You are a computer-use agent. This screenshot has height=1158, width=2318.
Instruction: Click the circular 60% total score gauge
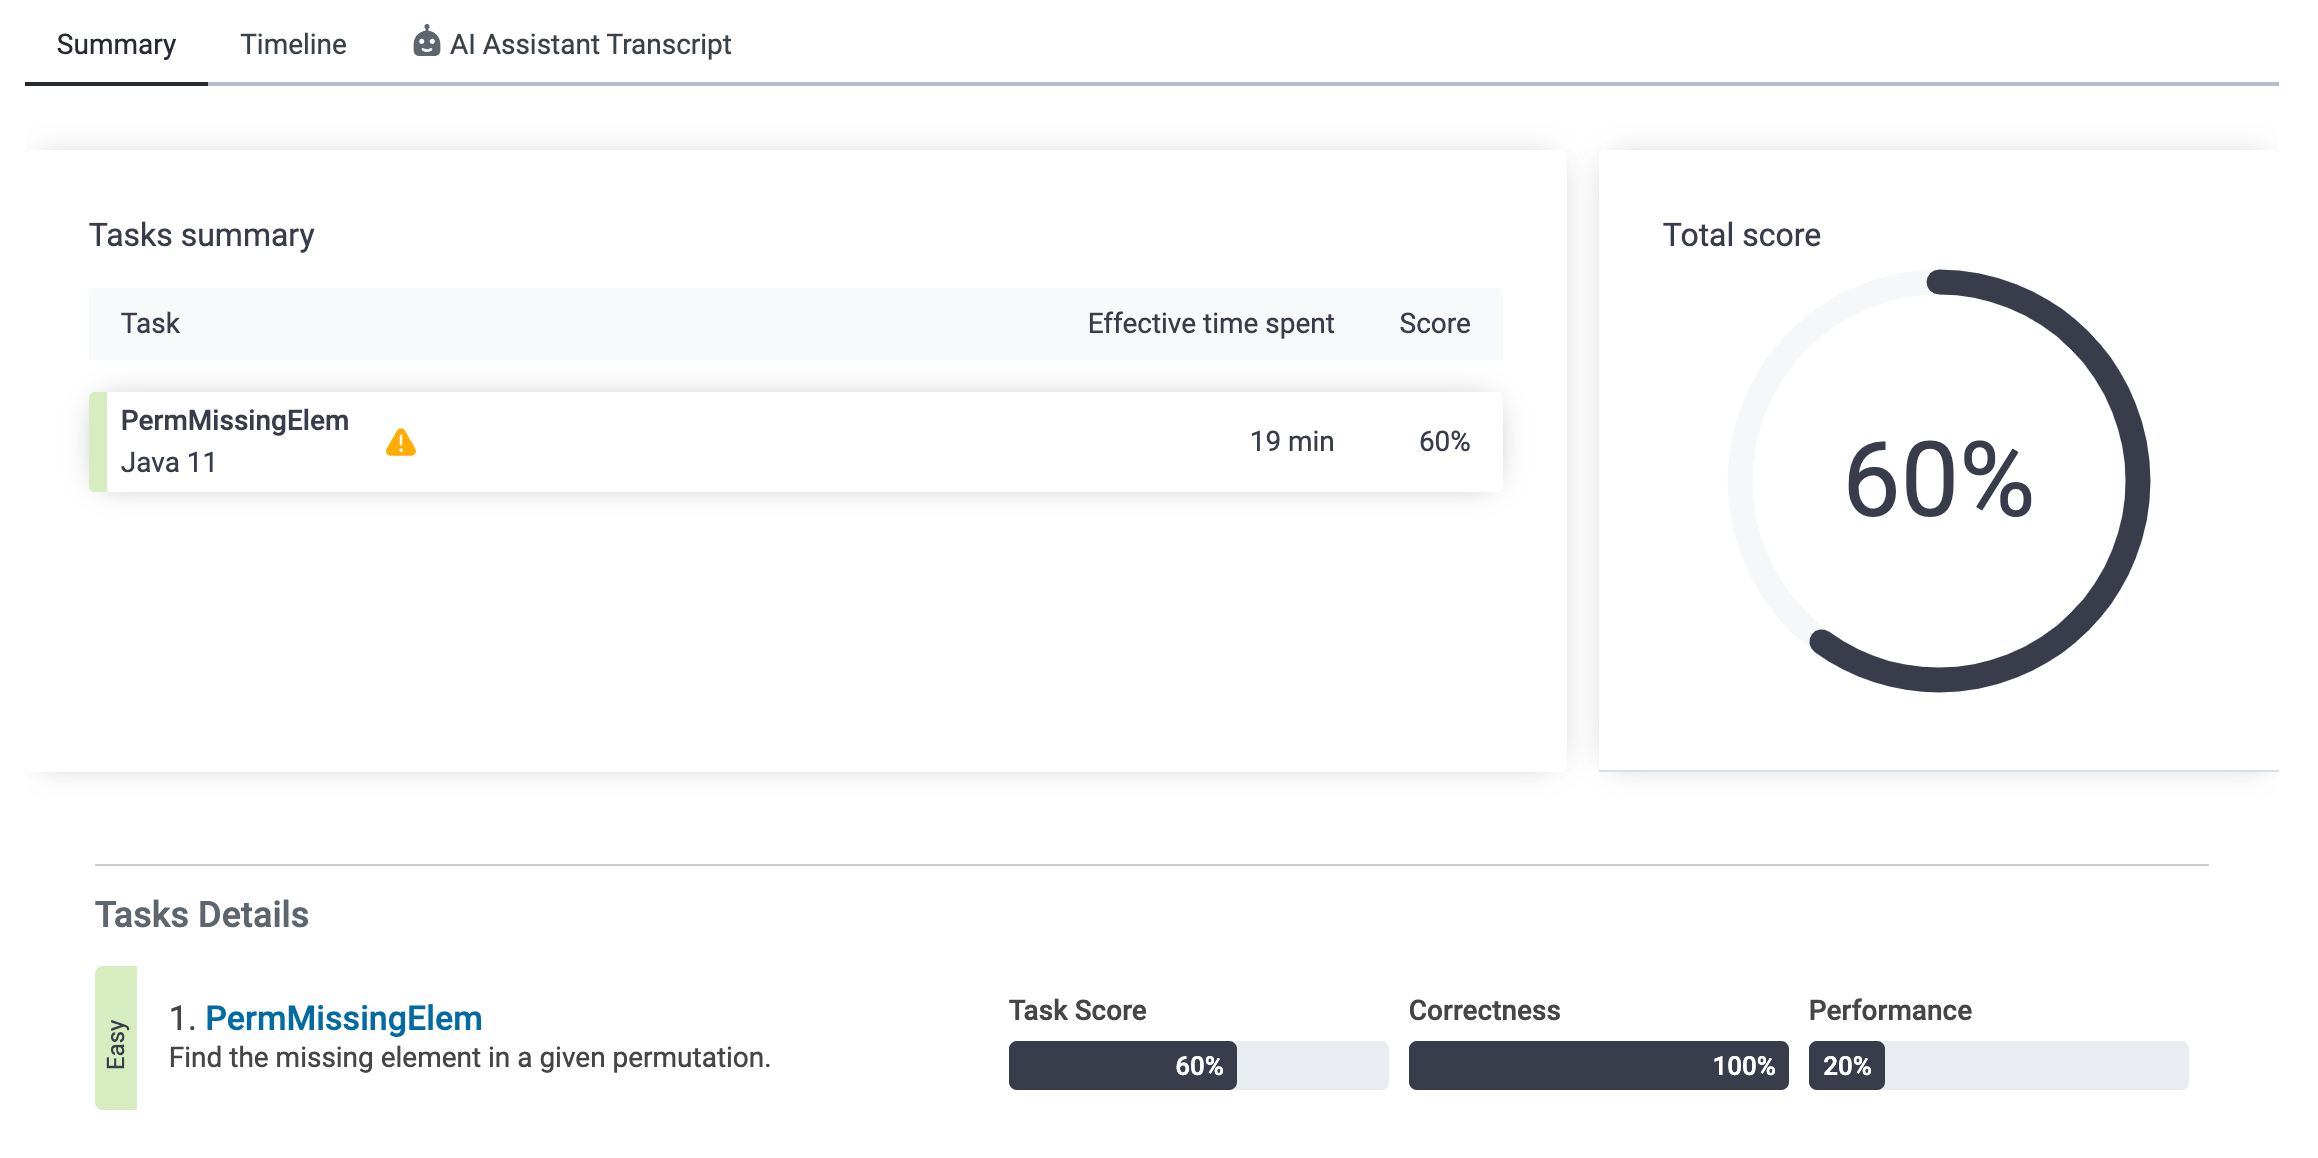coord(1938,481)
